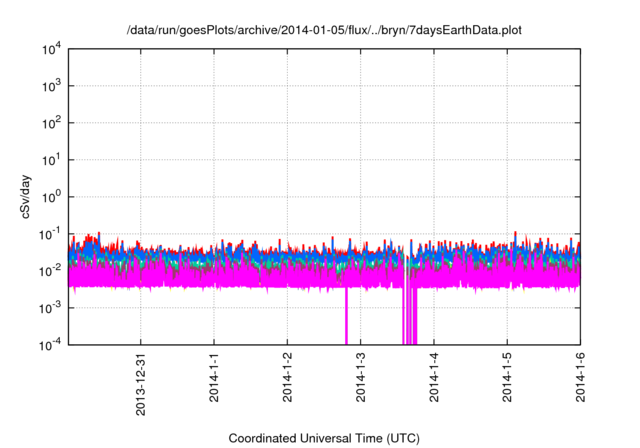Viewport: 640px width, 448px height.
Task: Click the 2014-1-3 date label
Action: pos(360,377)
